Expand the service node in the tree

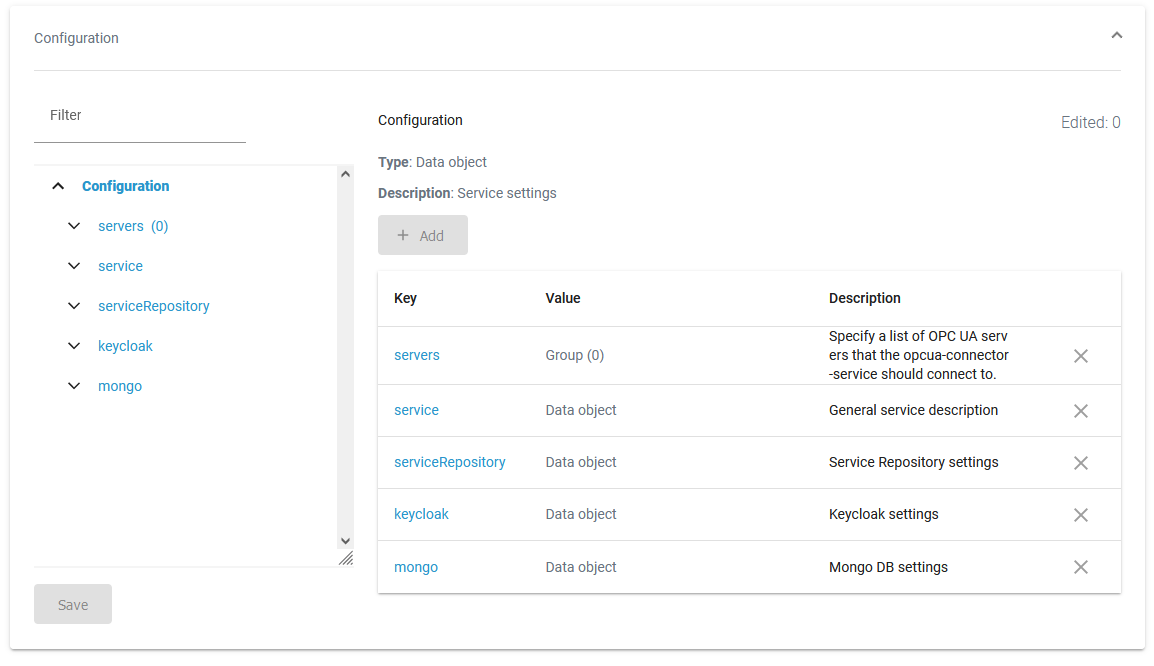click(73, 265)
